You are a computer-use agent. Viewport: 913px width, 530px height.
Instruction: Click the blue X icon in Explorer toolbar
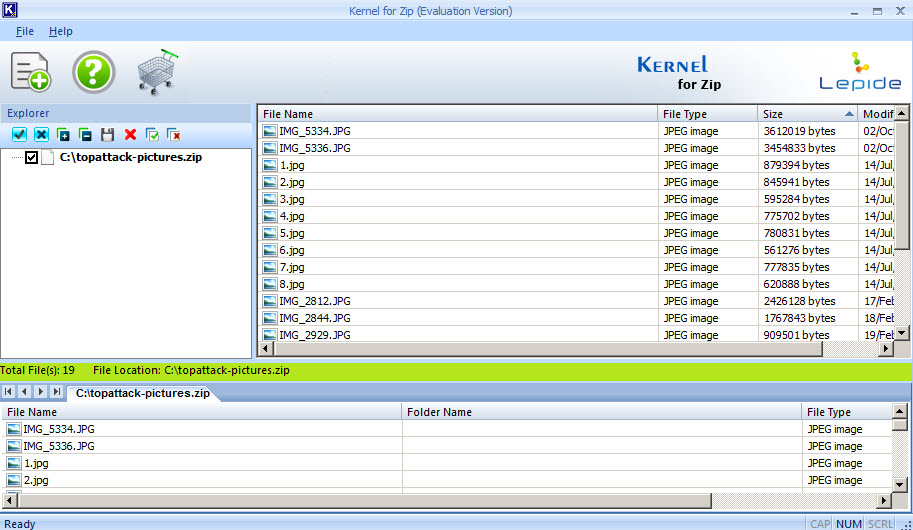(x=41, y=135)
